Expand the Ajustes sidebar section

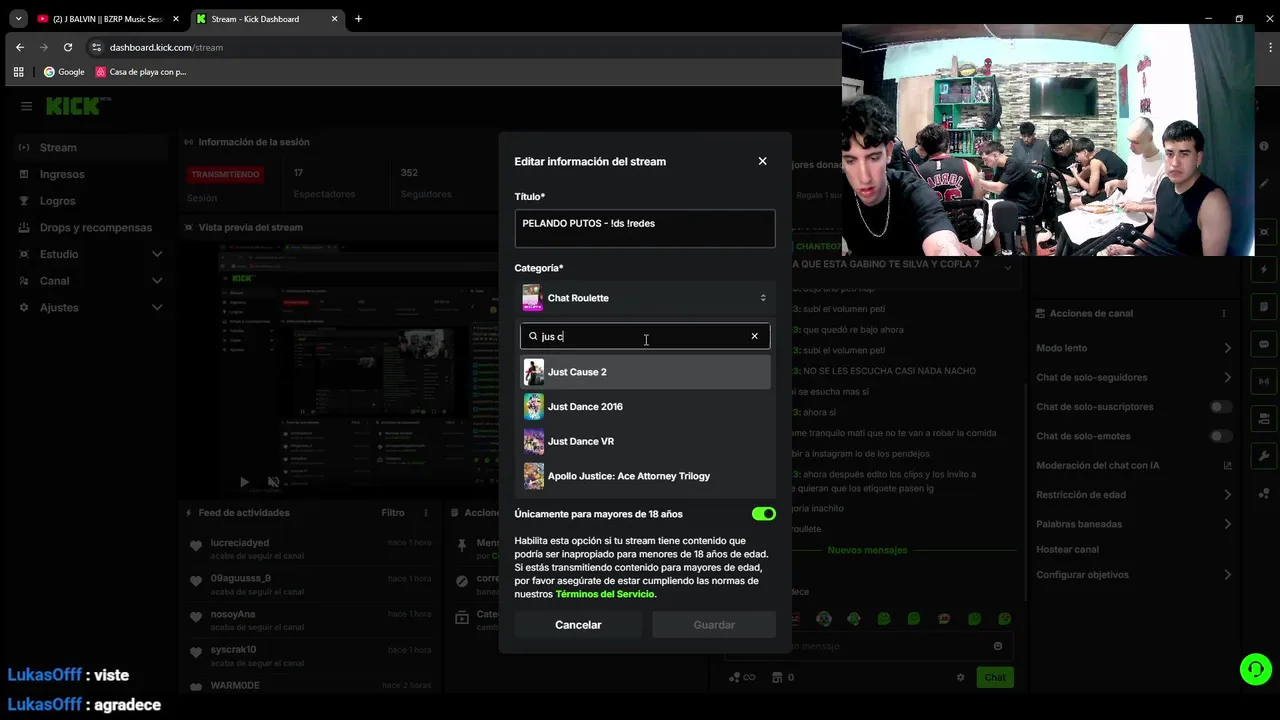coord(157,308)
